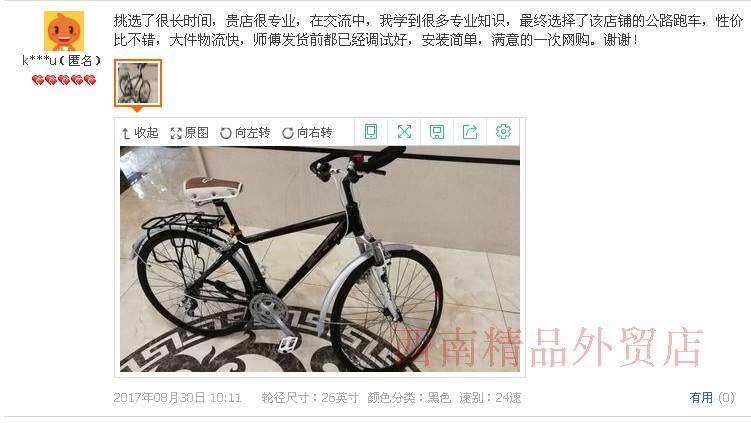This screenshot has height=423, width=751.
Task: Open the green gear settings icon
Action: pos(503,131)
